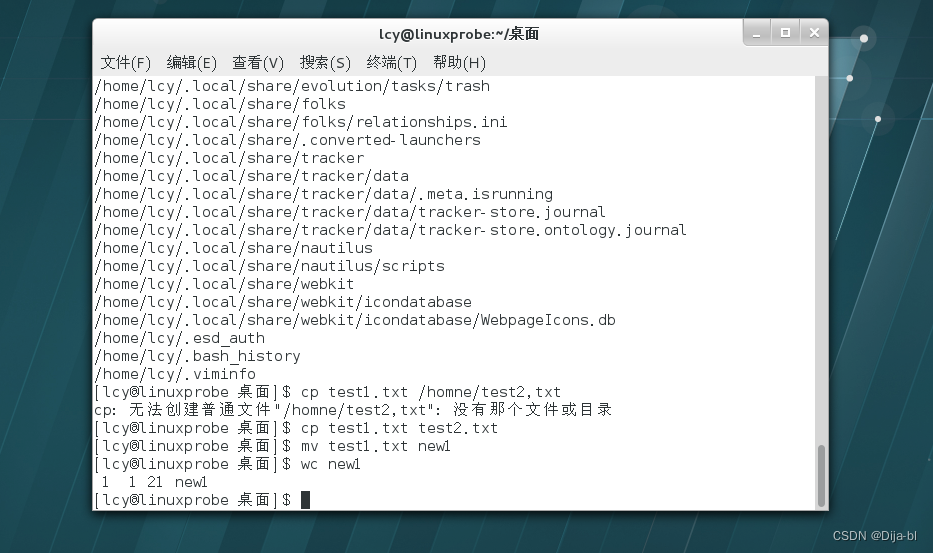
Task: Click the command wc new1
Action: pyautogui.click(x=331, y=464)
